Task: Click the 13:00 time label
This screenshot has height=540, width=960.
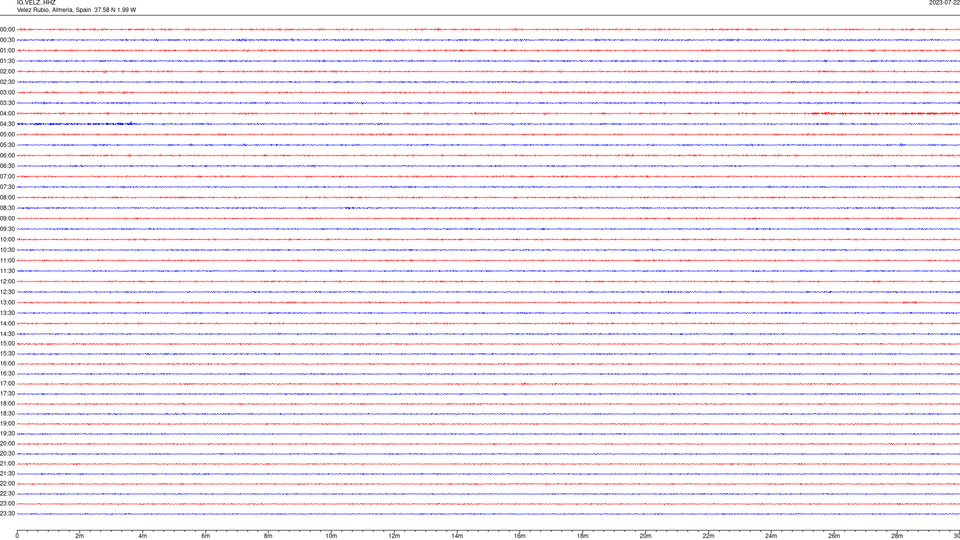Action: (7, 302)
